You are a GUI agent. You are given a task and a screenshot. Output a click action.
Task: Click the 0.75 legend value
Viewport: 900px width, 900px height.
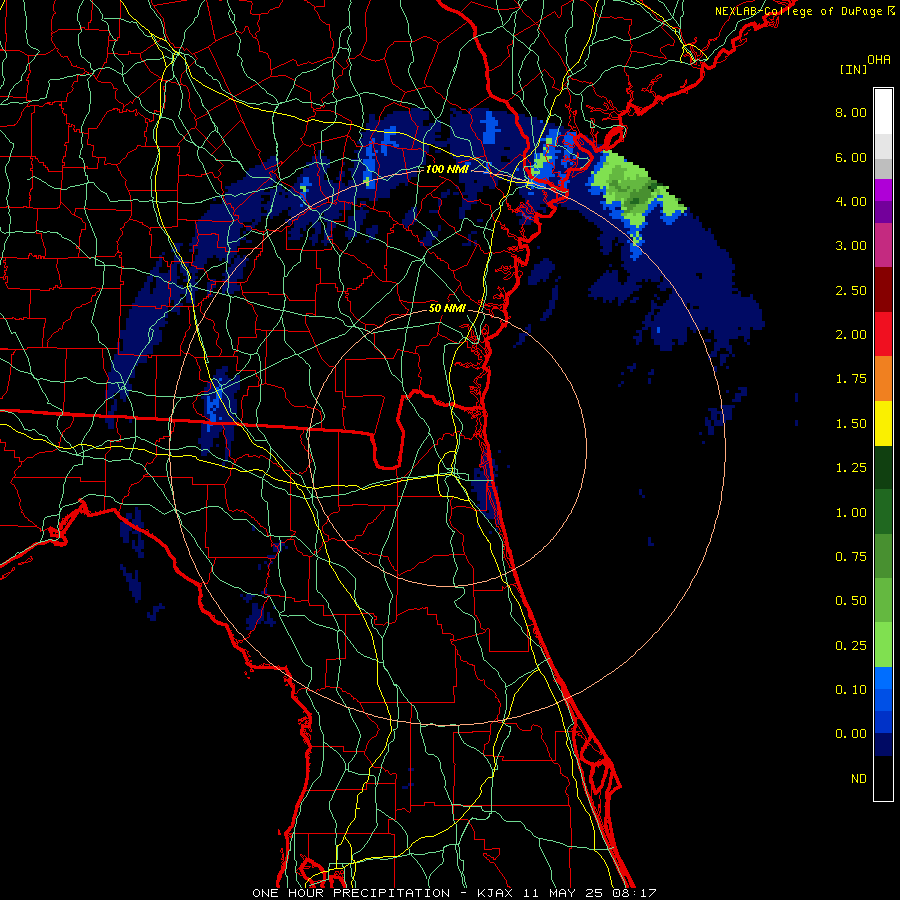coord(851,557)
